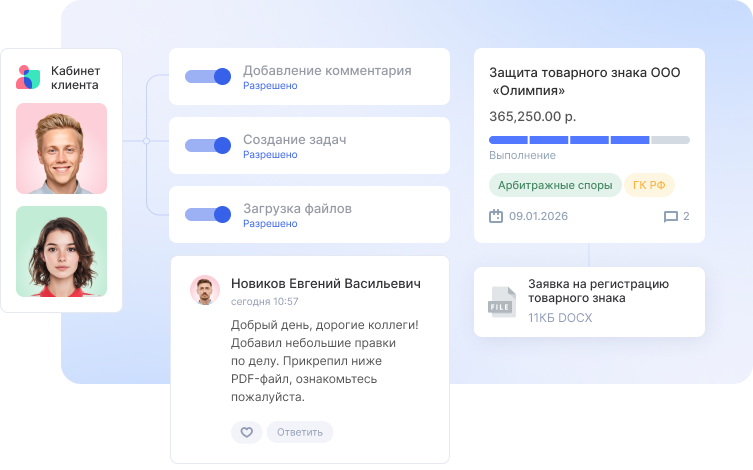Image resolution: width=753 pixels, height=470 pixels.
Task: Click Разрешено under Создание задач
Action: click(270, 155)
